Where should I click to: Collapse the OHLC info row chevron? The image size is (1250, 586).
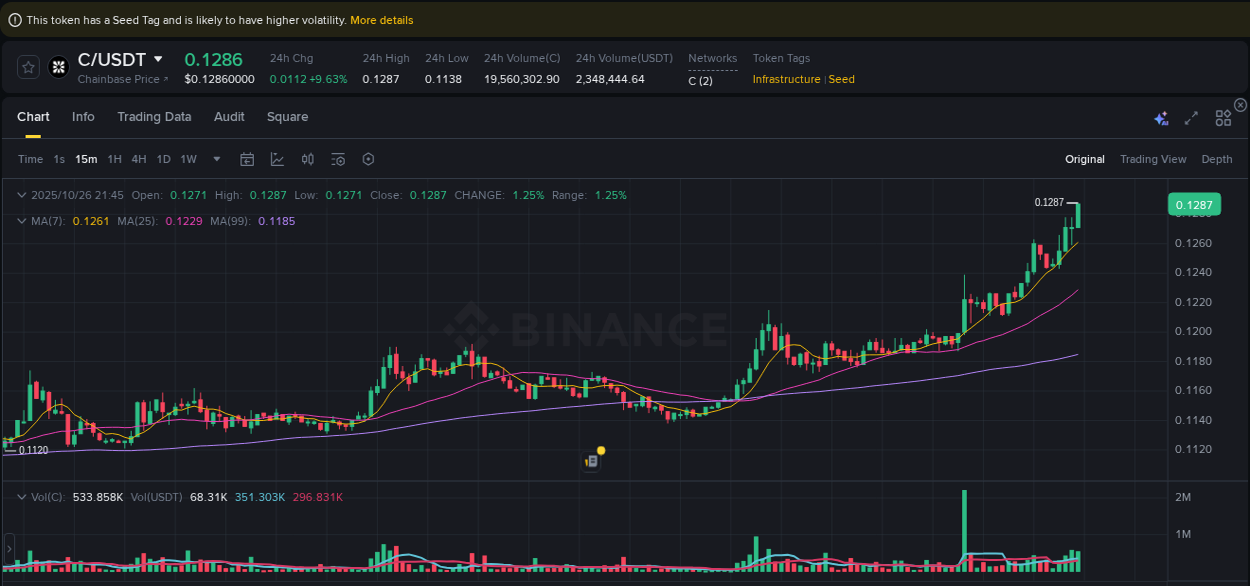click(22, 195)
